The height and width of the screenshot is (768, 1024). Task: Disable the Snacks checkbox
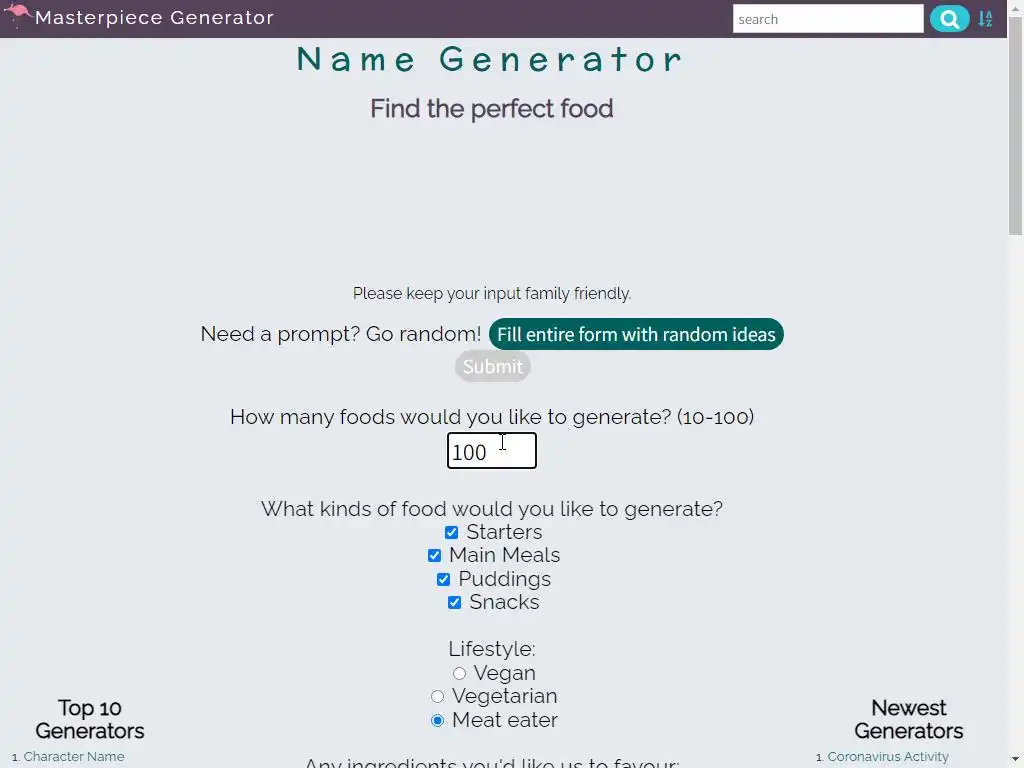click(x=455, y=603)
